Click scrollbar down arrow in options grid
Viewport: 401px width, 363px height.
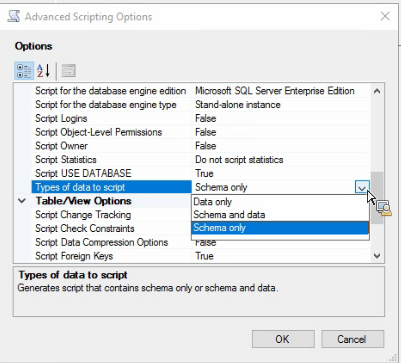click(377, 256)
